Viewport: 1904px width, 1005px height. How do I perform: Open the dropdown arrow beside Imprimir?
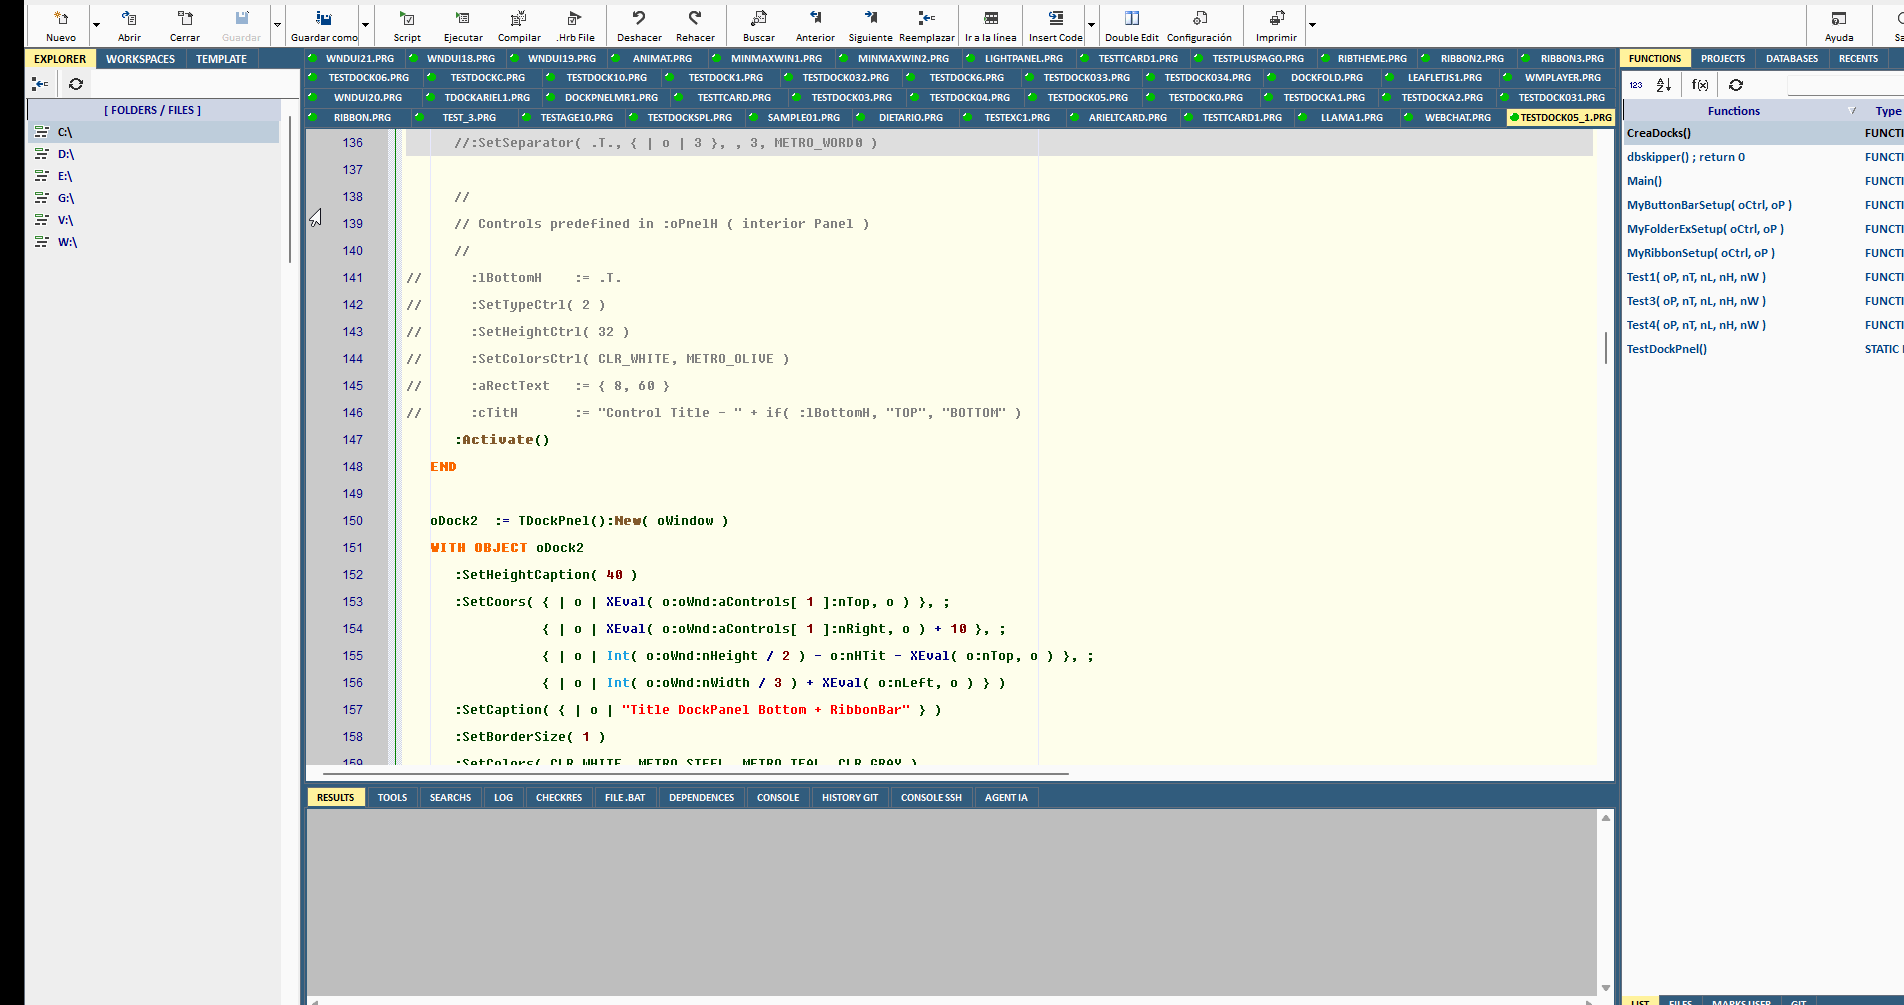[x=1312, y=25]
